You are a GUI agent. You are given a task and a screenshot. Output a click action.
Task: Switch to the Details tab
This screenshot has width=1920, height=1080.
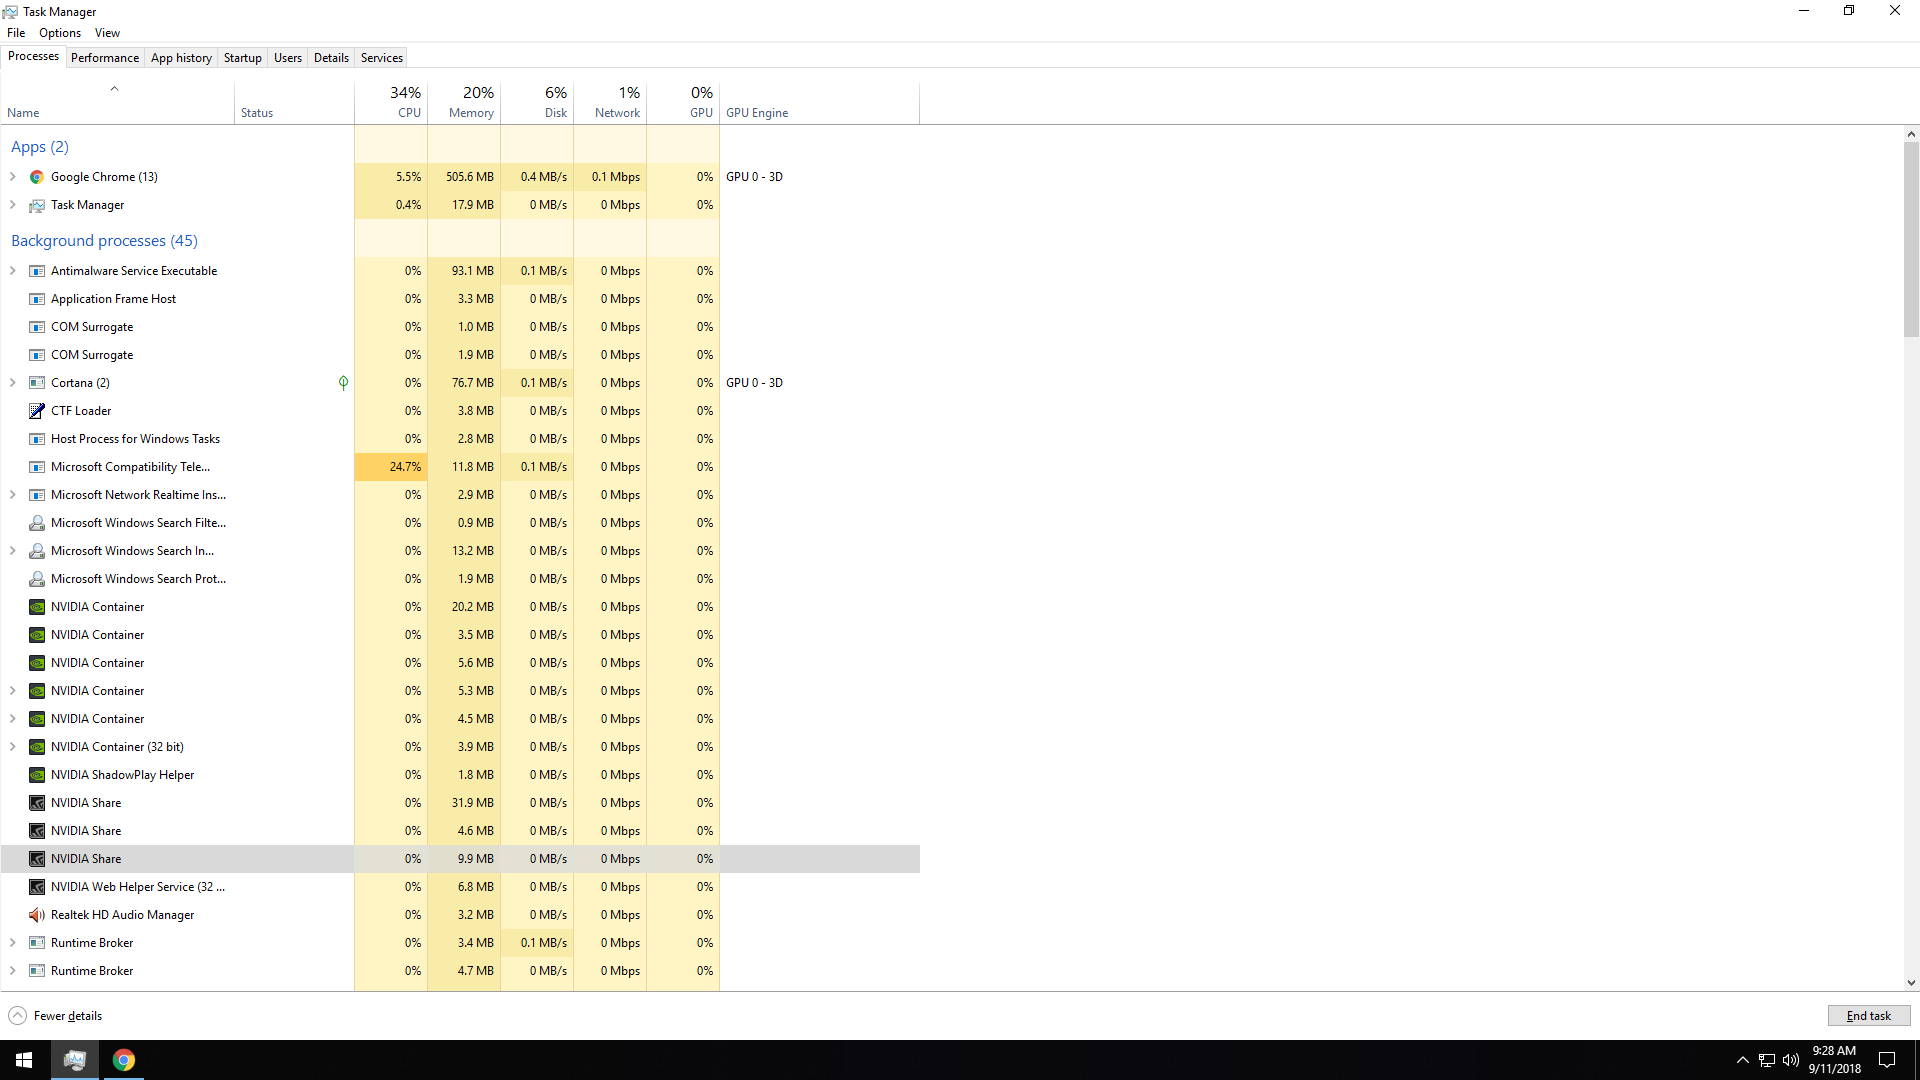tap(331, 58)
